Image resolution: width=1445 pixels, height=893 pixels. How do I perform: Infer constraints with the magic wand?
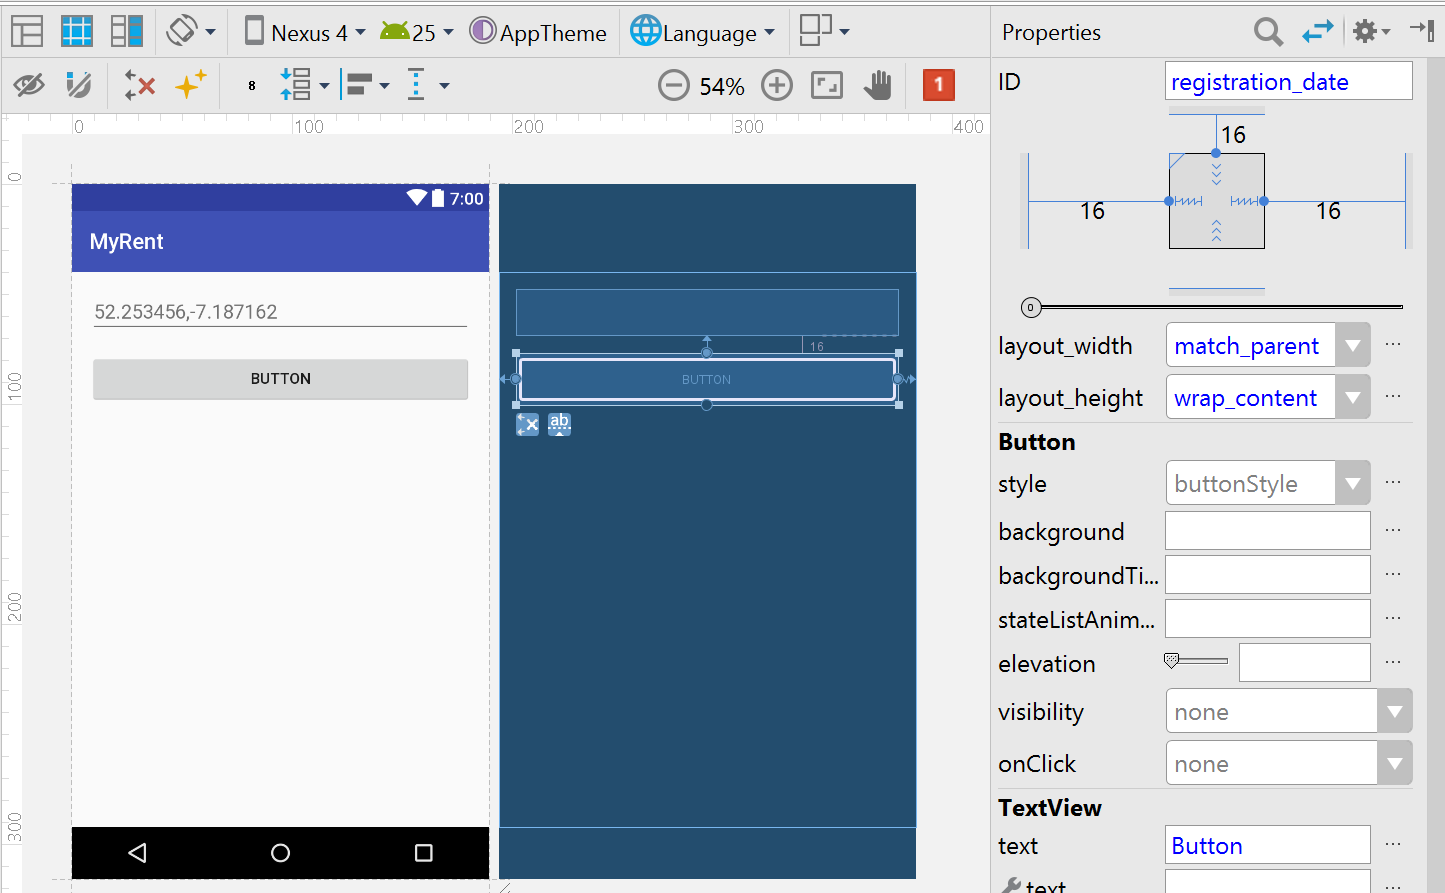(190, 84)
